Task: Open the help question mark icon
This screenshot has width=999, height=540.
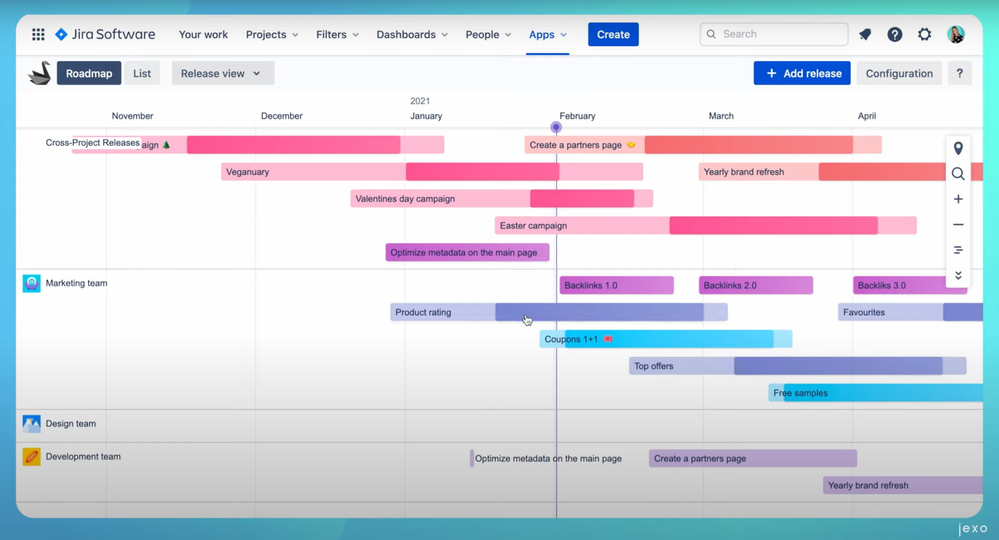Action: (x=895, y=34)
